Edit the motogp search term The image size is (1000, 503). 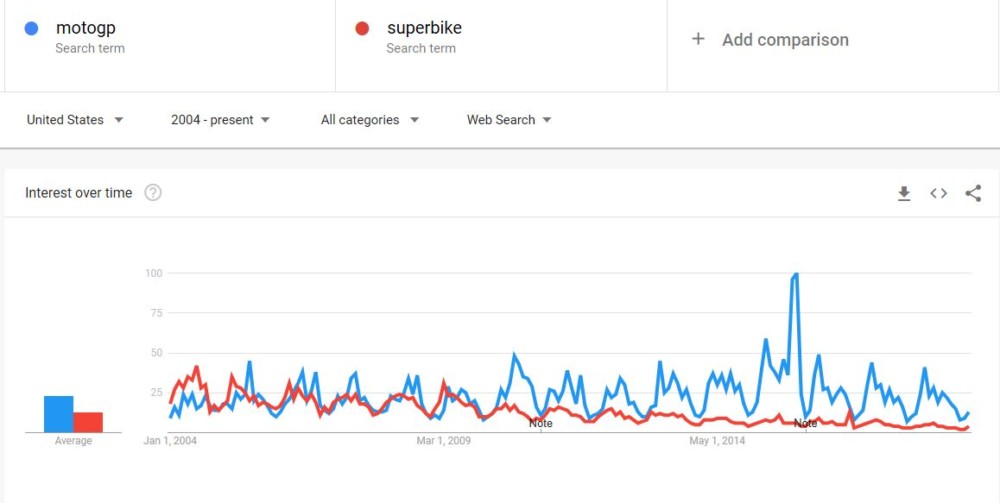point(86,29)
